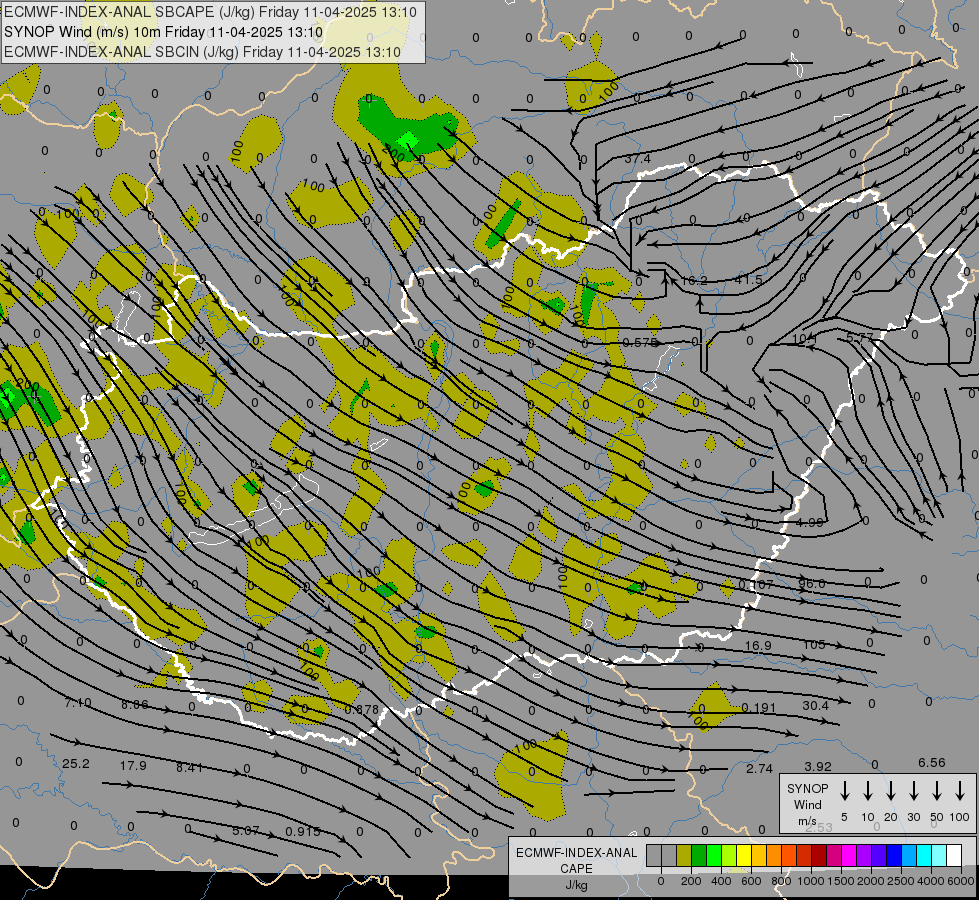Select the SBCAPE title line at top
Screen dimensions: 979x900
click(210, 12)
